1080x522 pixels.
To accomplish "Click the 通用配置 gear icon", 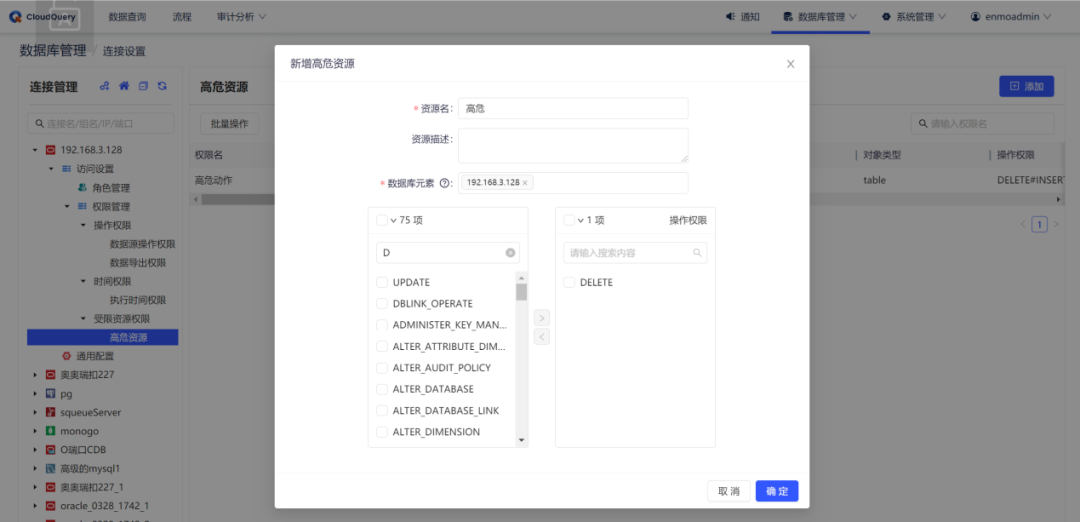I will (66, 356).
